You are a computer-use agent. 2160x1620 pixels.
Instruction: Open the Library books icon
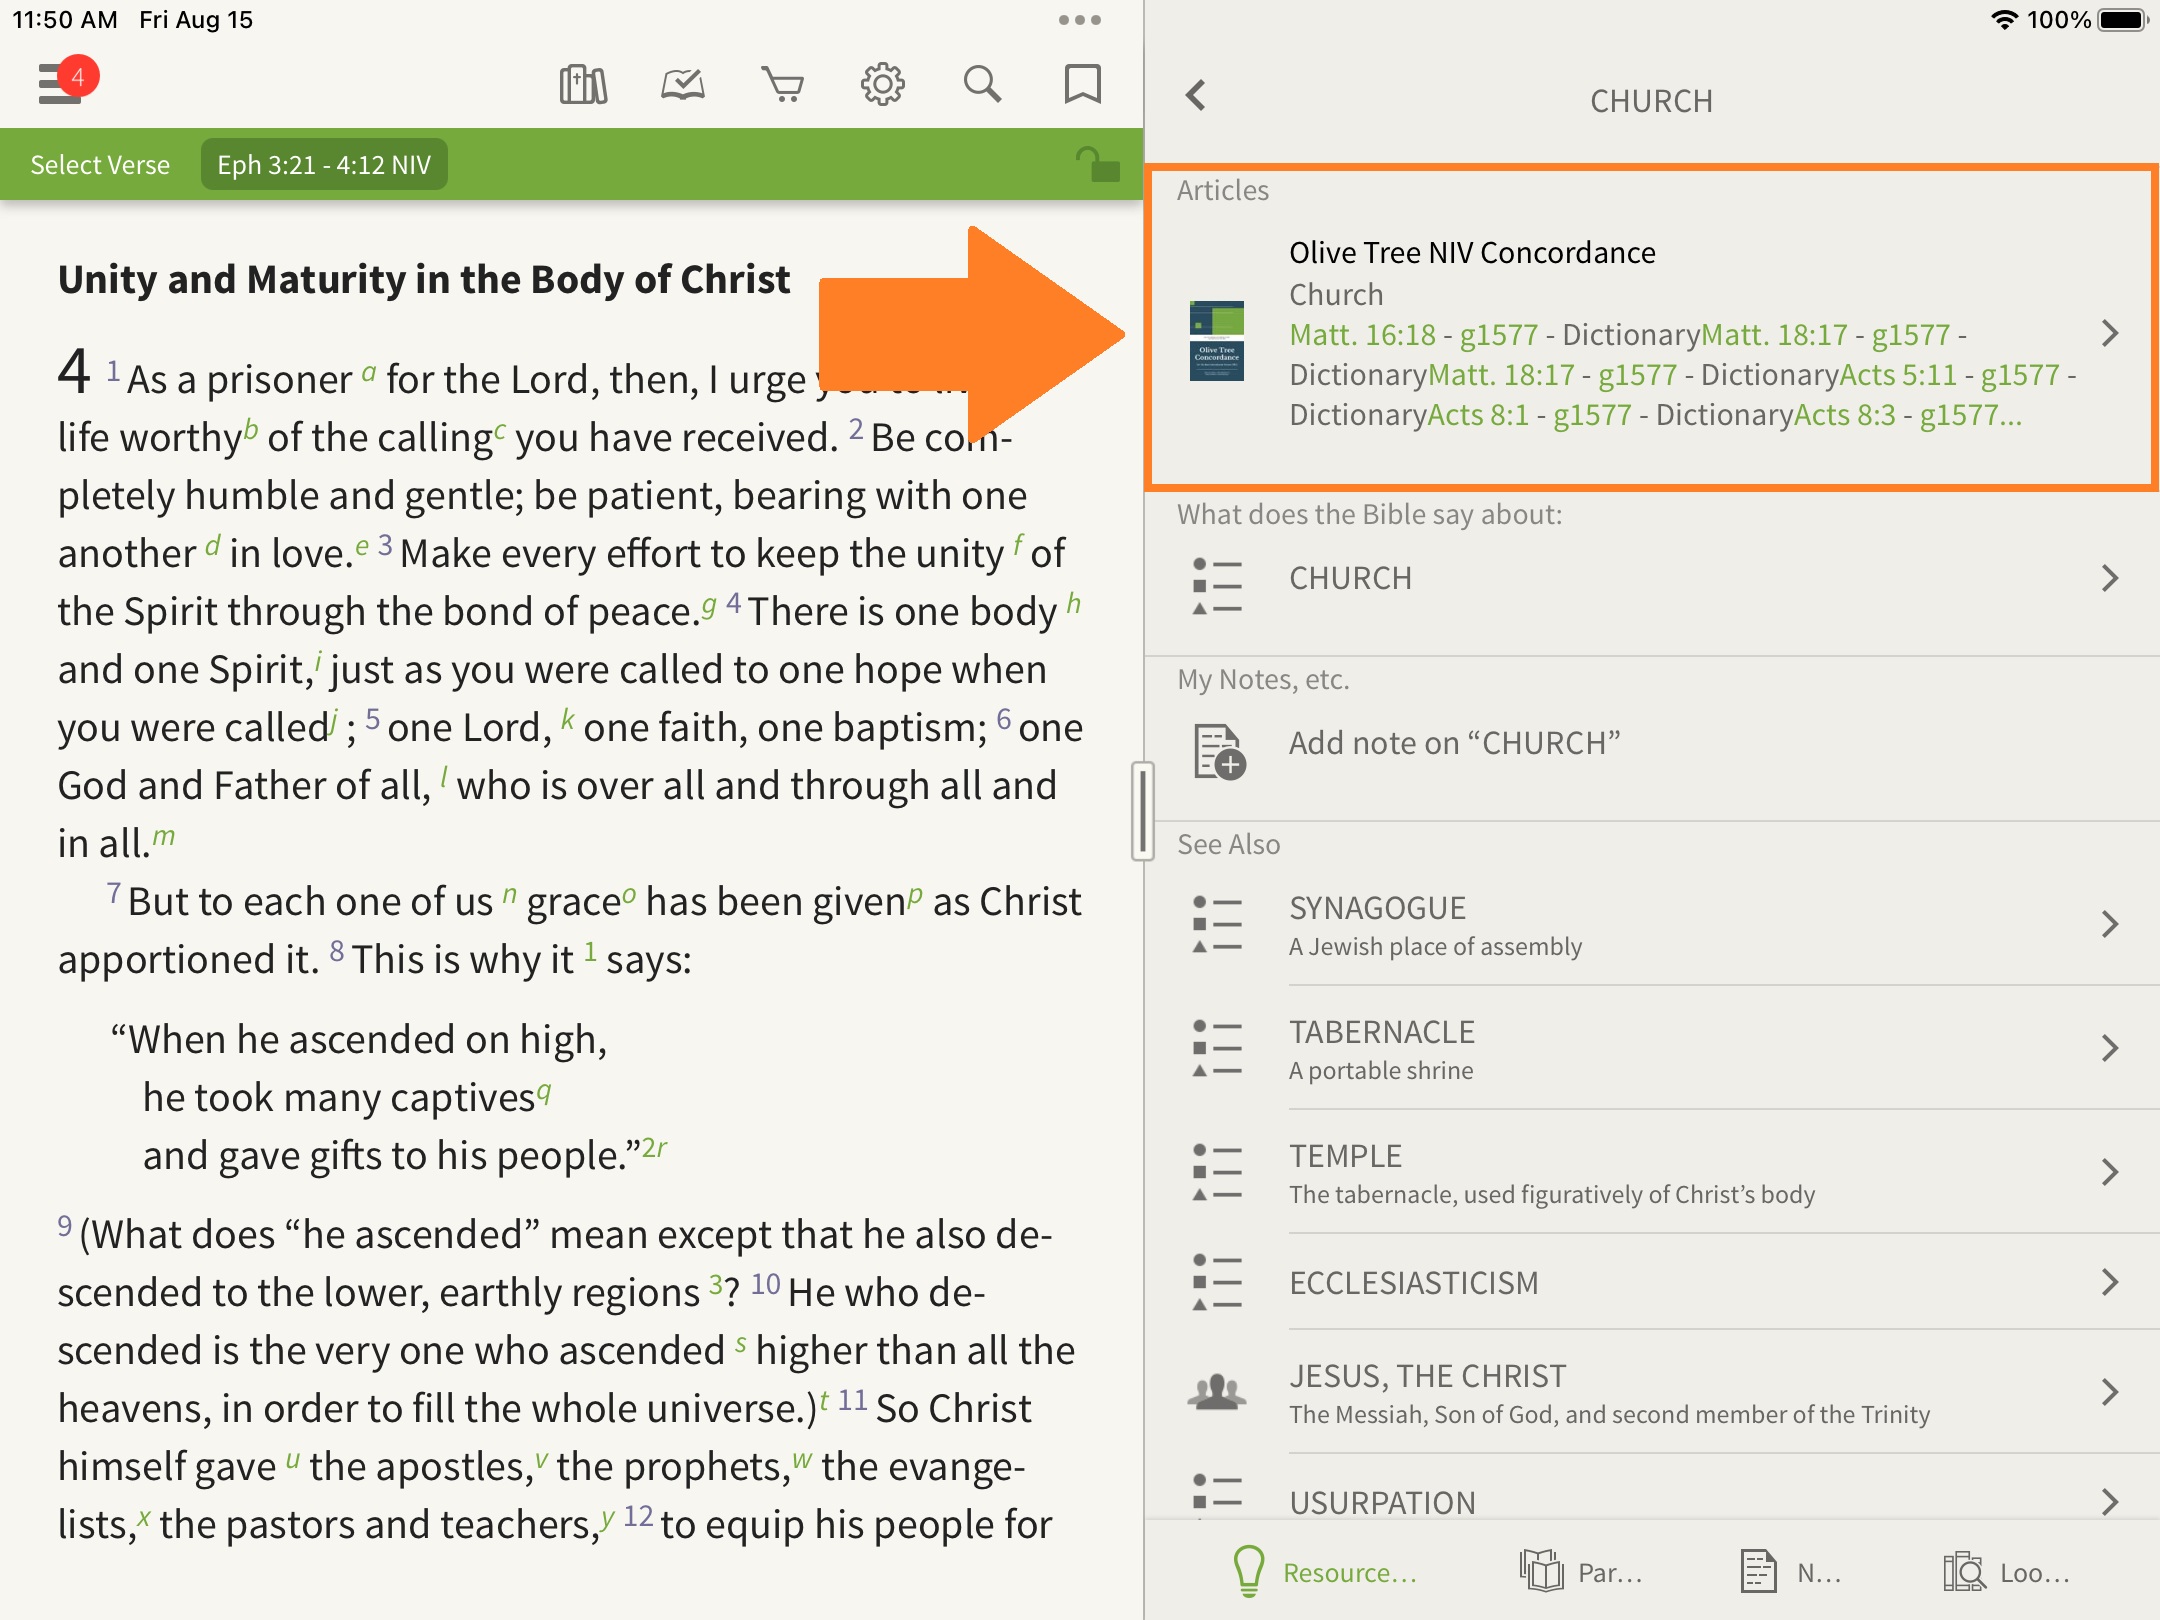point(583,85)
